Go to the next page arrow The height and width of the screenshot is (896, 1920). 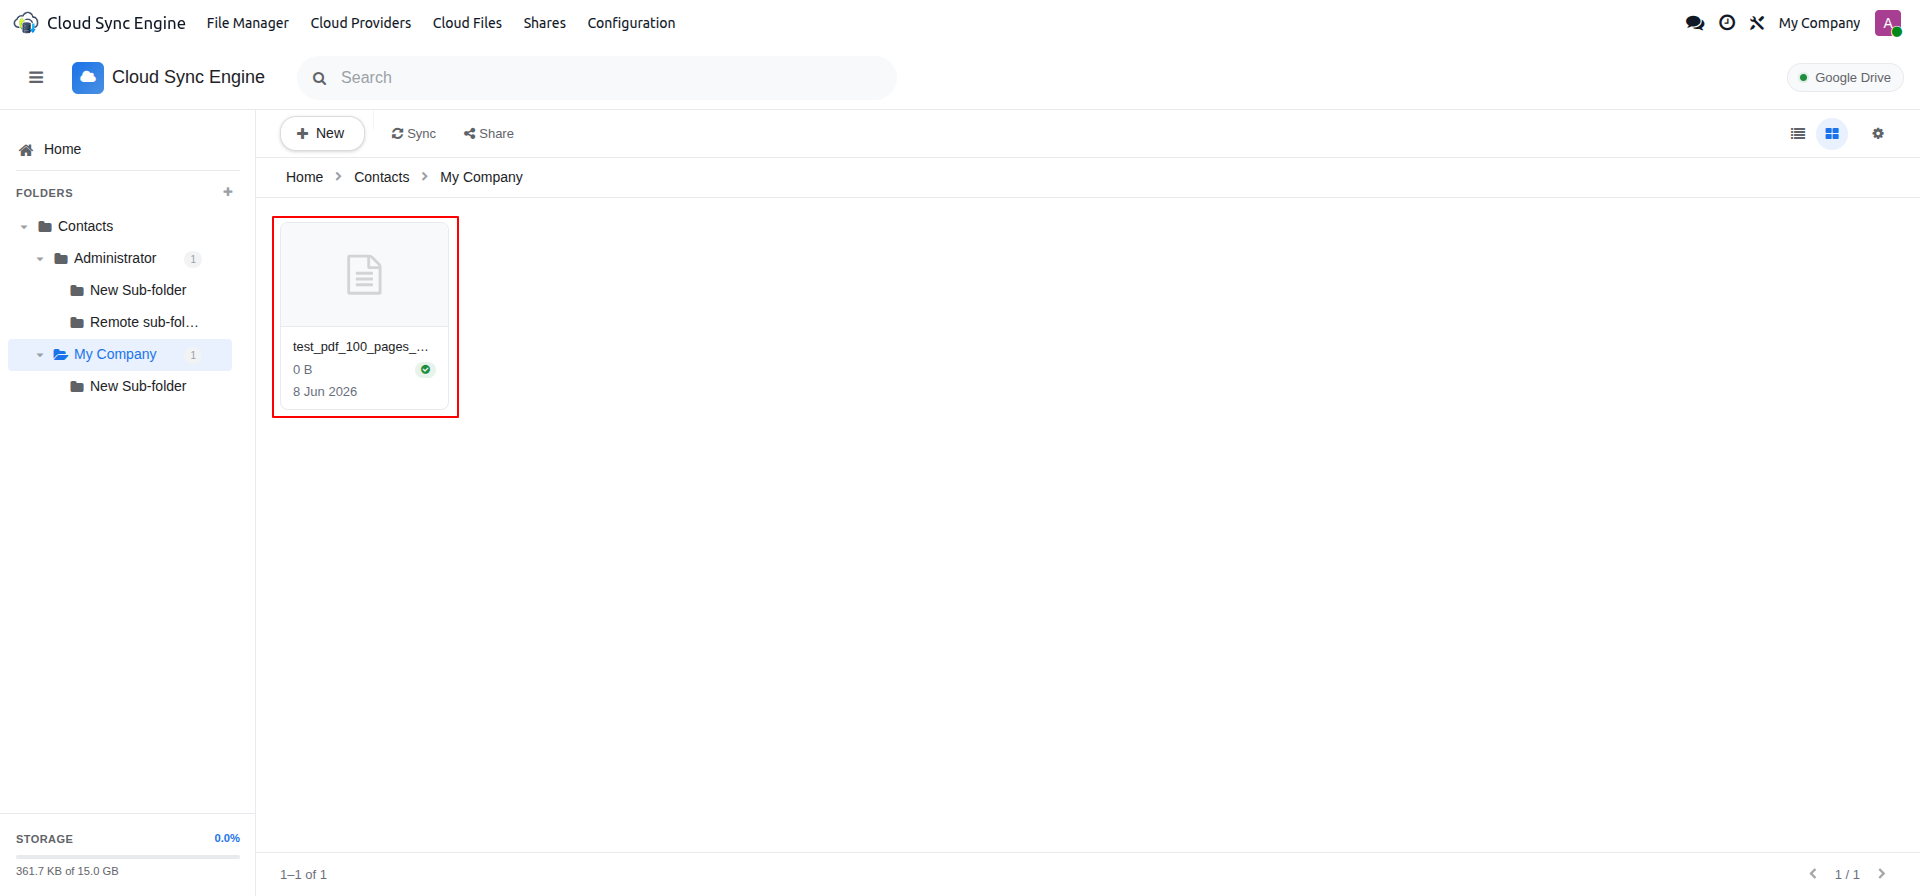pos(1881,874)
